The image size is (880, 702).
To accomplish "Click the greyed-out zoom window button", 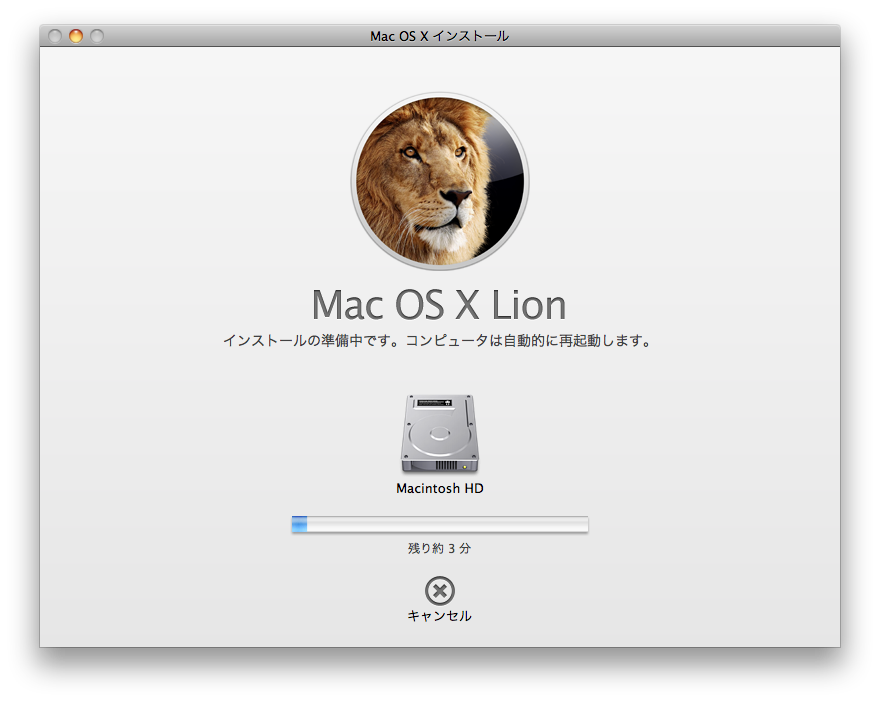I will pos(97,36).
